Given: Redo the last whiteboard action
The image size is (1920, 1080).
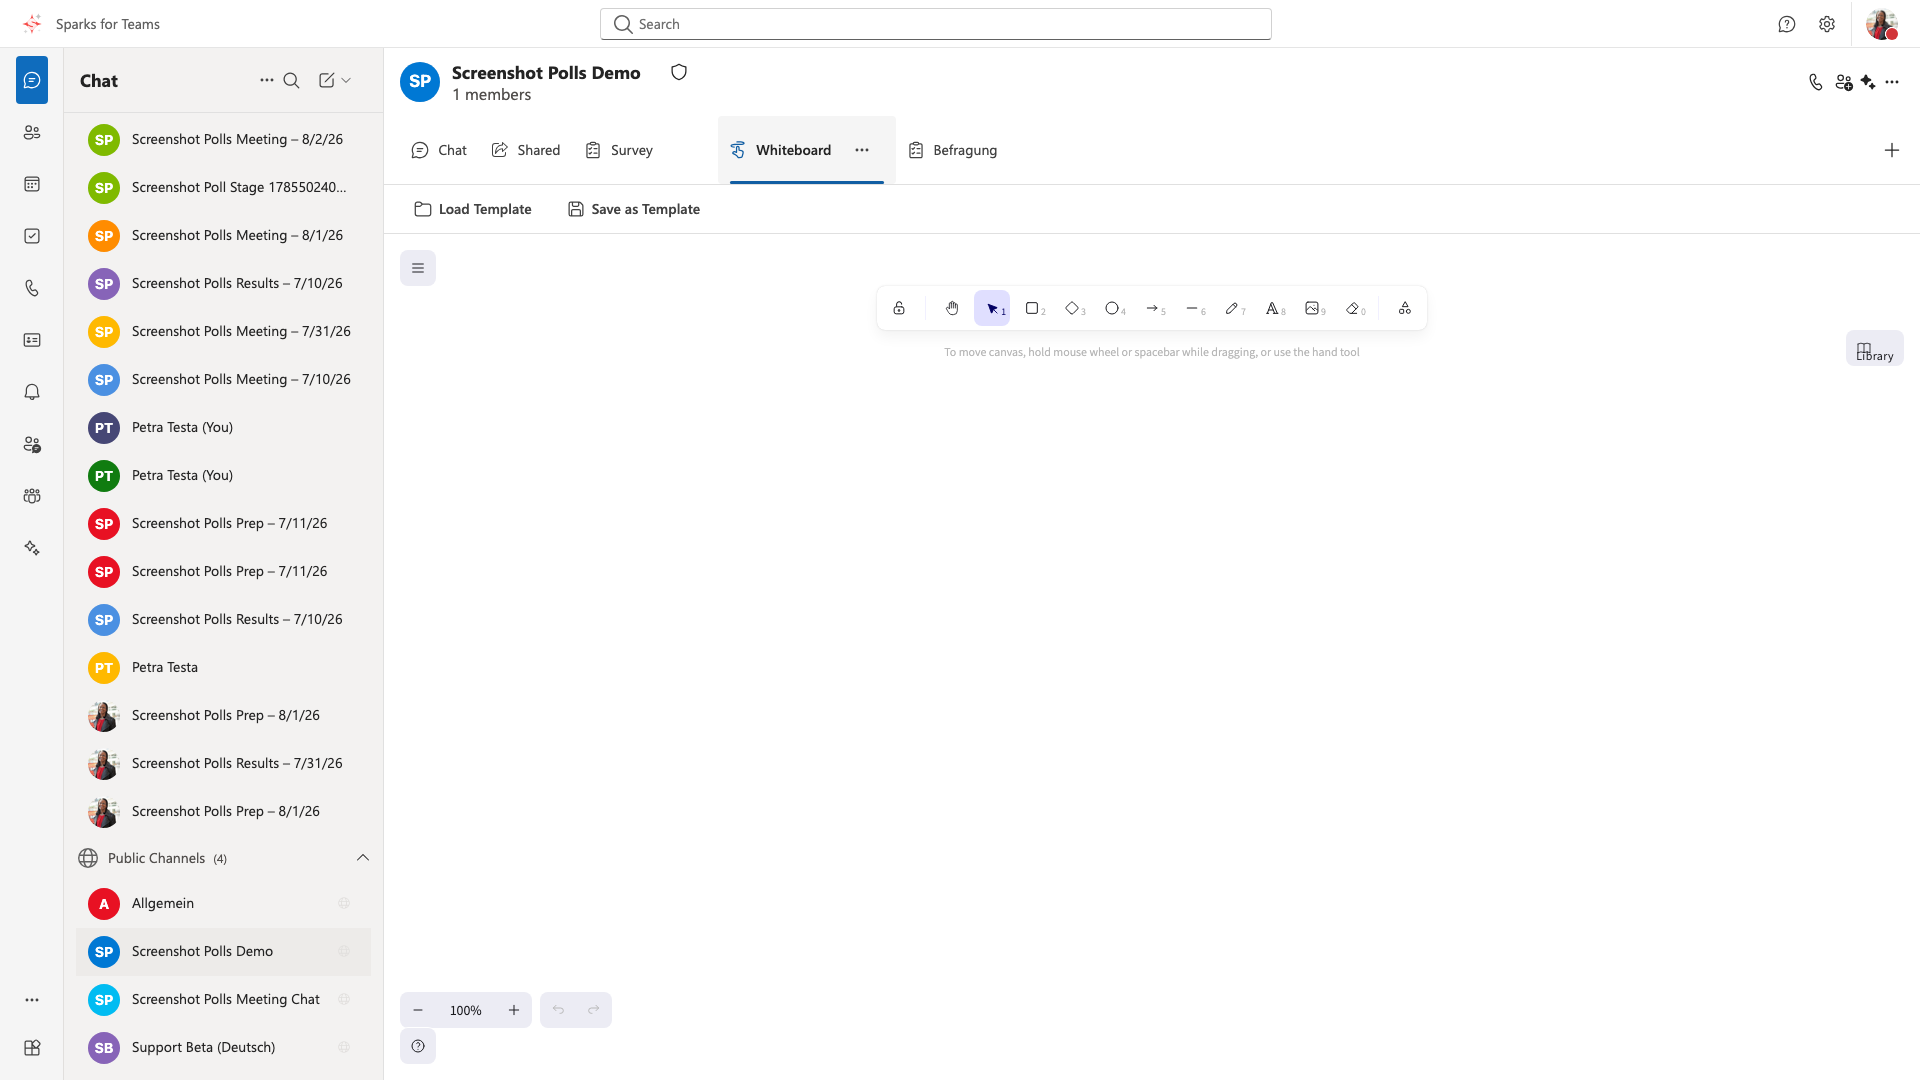Looking at the screenshot, I should click(594, 1010).
